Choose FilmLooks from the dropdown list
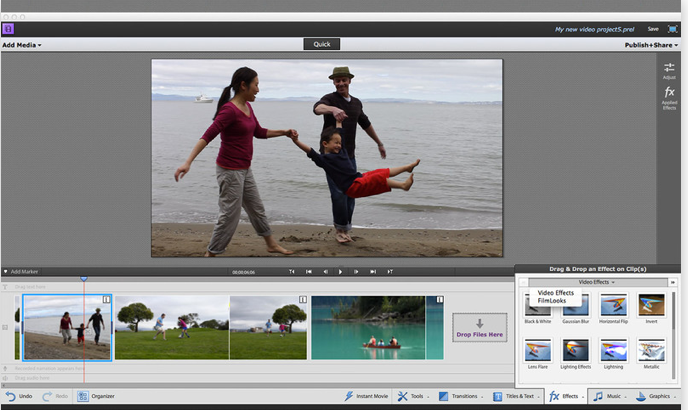Viewport: 688px width, 410px height. point(552,301)
